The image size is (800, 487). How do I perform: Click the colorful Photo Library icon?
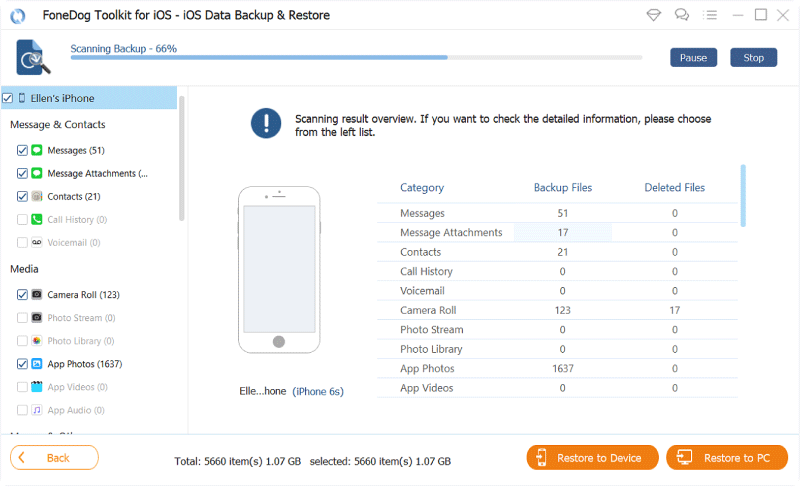(x=37, y=340)
